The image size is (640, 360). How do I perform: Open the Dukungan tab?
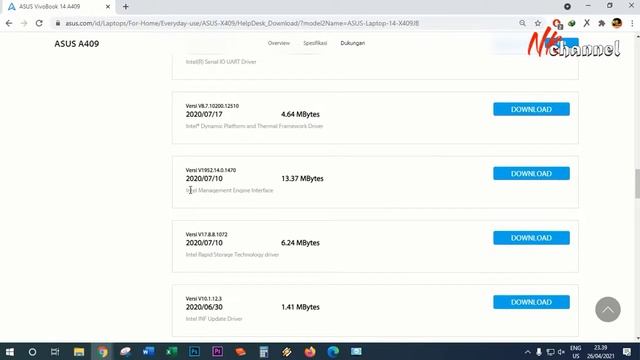pyautogui.click(x=353, y=43)
